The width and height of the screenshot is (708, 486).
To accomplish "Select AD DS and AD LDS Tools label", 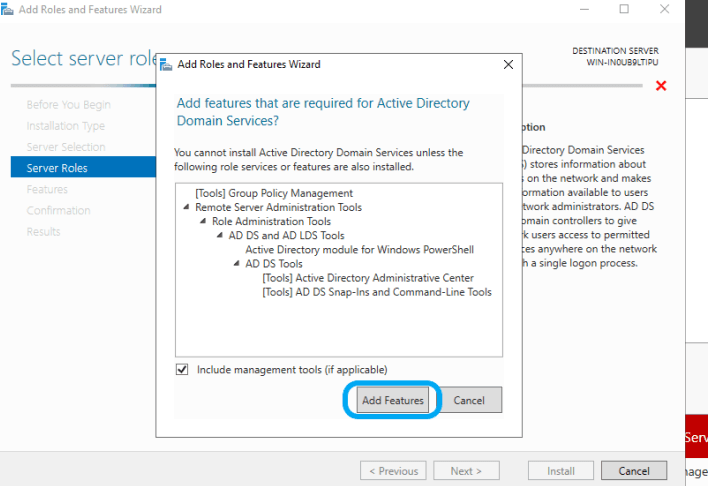I will [x=286, y=235].
